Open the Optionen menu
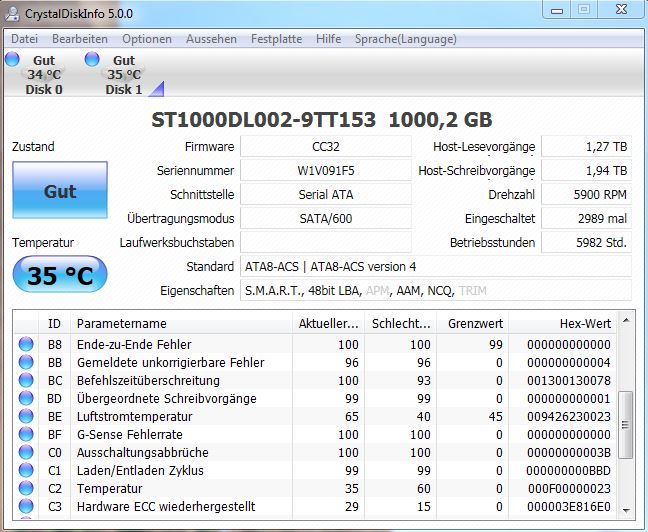The width and height of the screenshot is (648, 532). pos(147,39)
